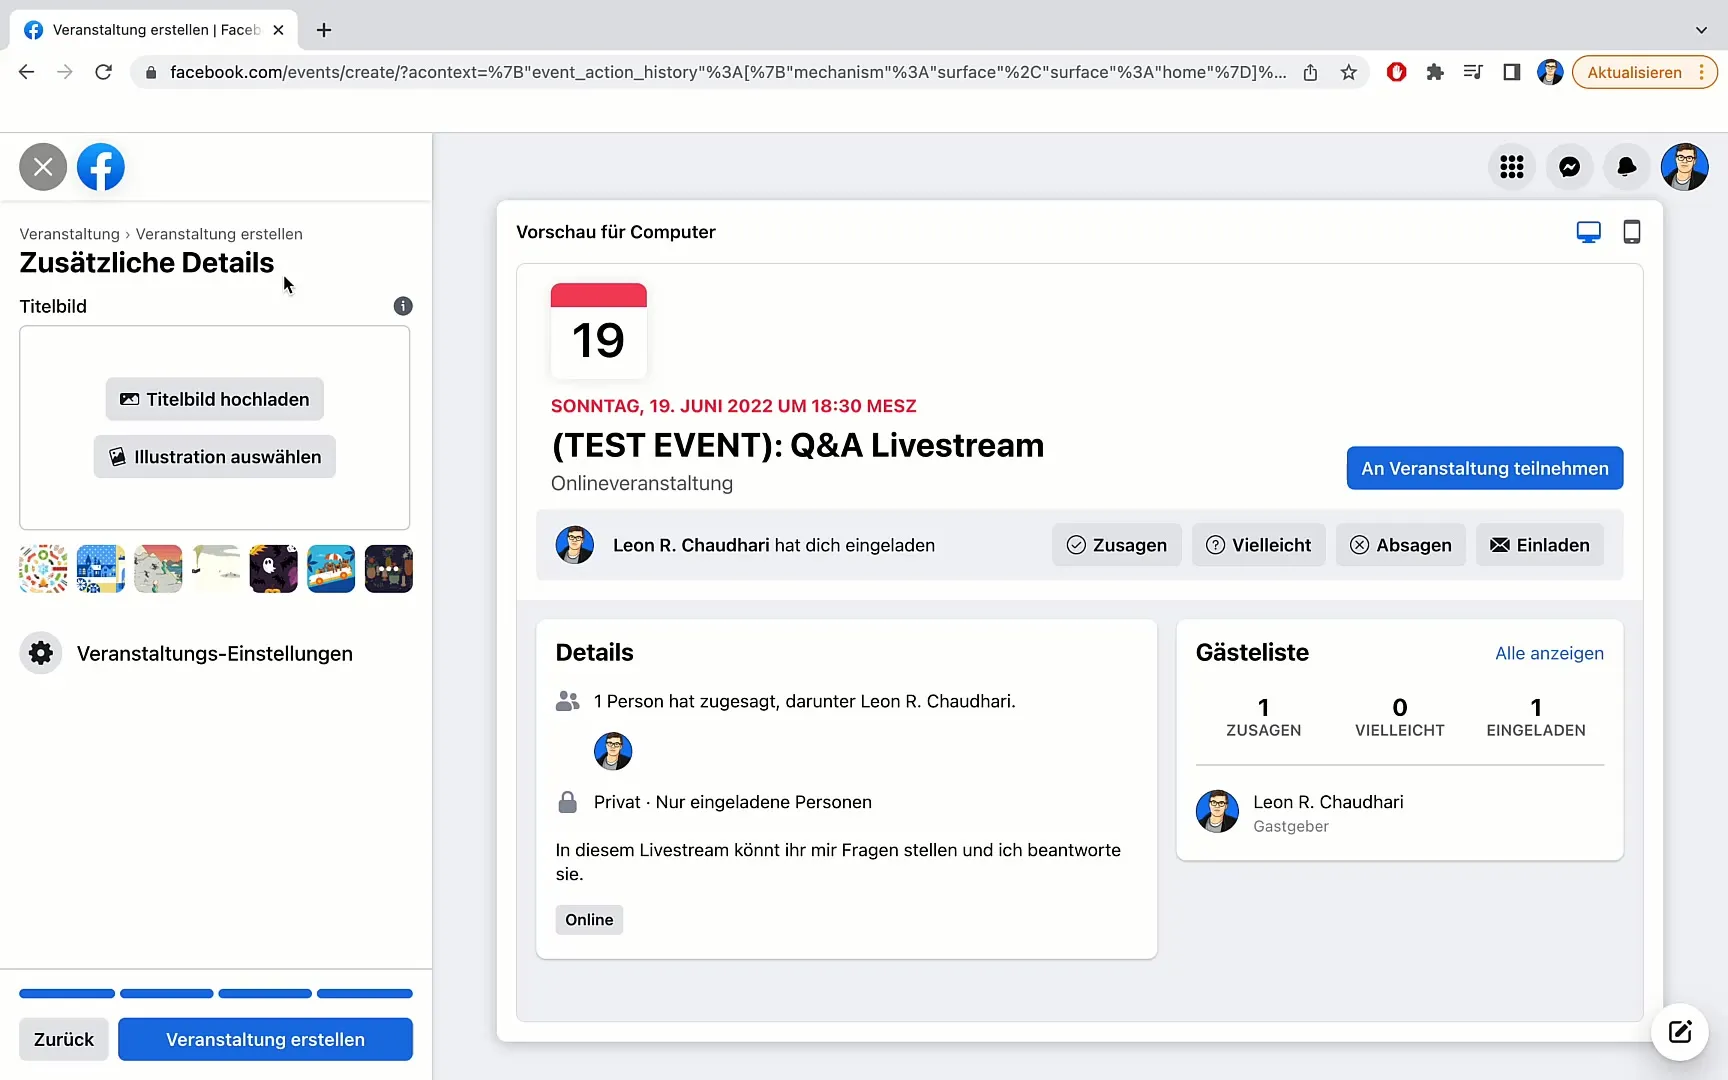
Task: Select the gray map illustration thumbnail
Action: coord(158,569)
